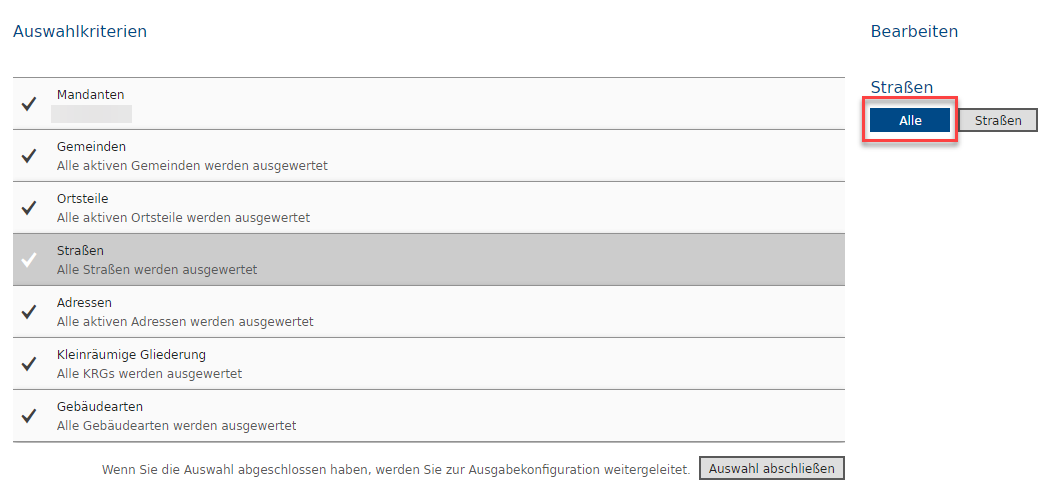1042x485 pixels.
Task: Click the white checkmark beside Straßen row
Action: [x=29, y=260]
